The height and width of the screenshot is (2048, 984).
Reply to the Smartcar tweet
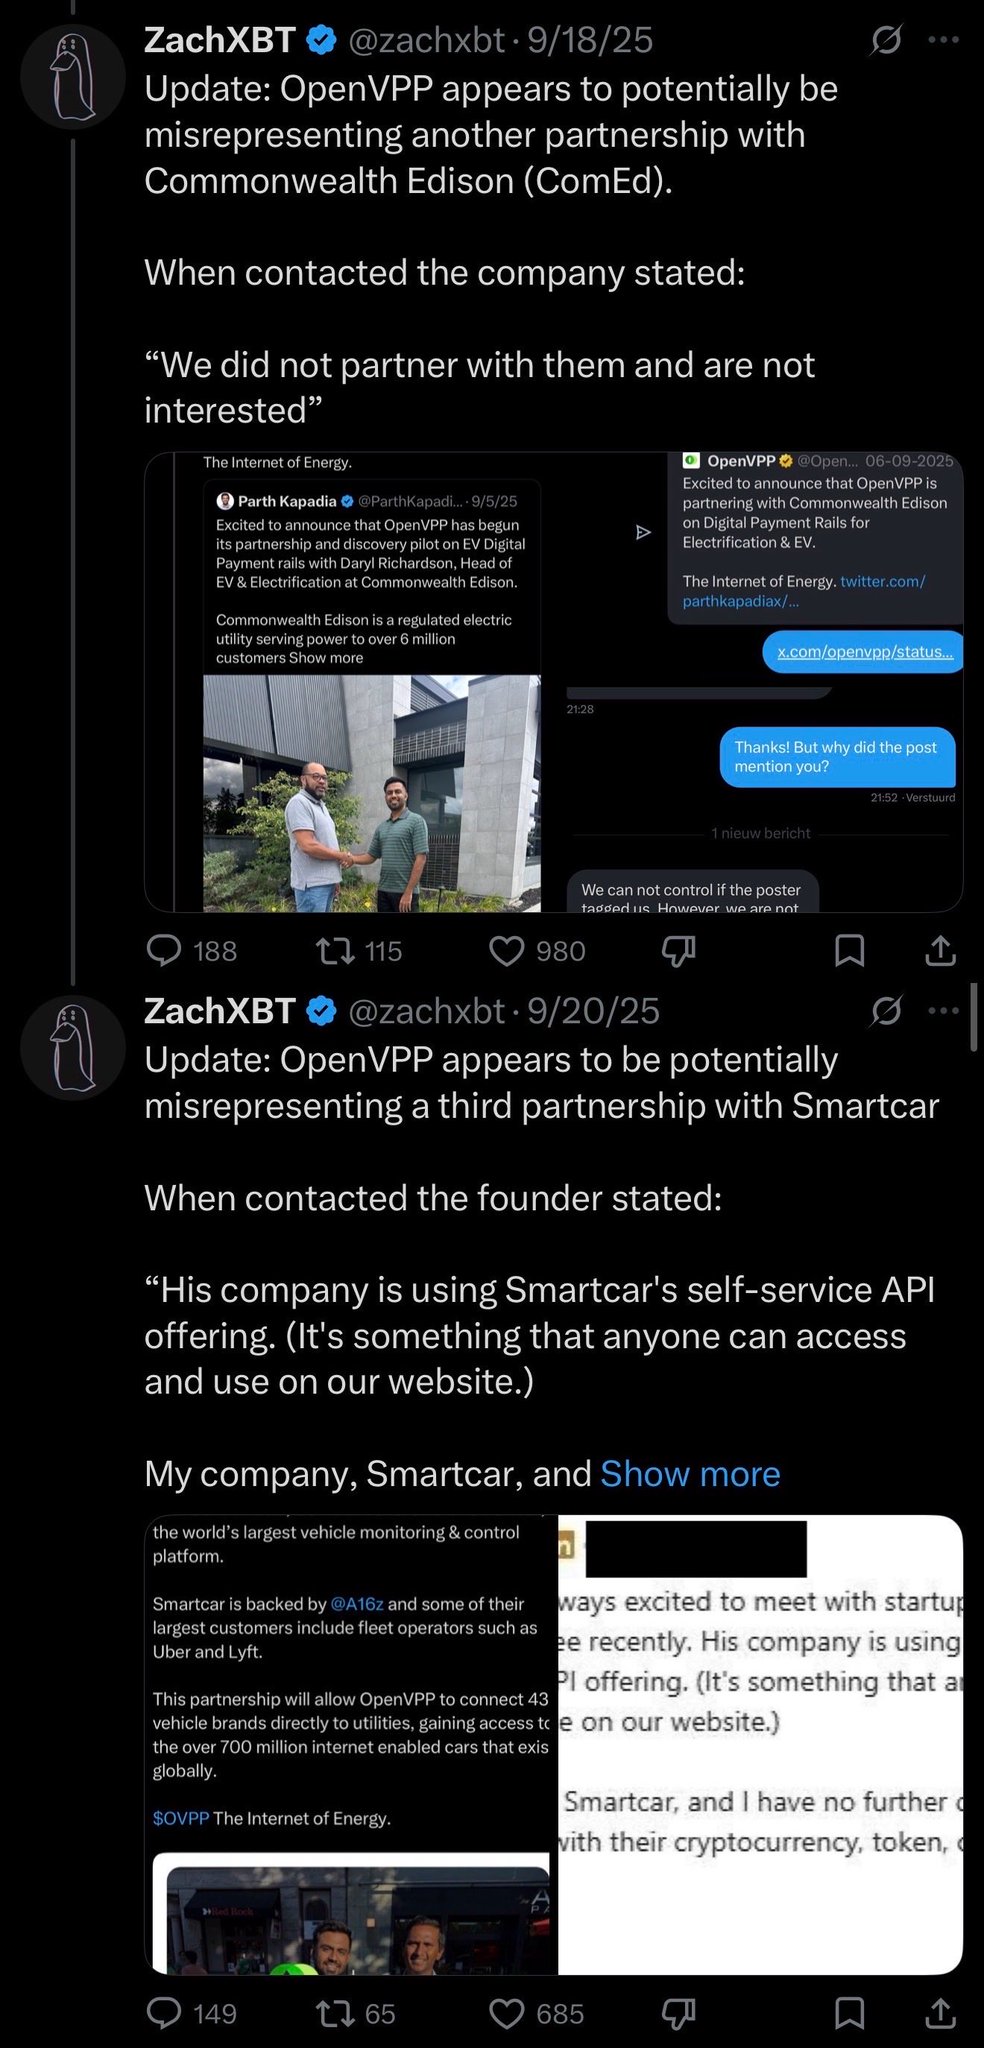pyautogui.click(x=164, y=2013)
